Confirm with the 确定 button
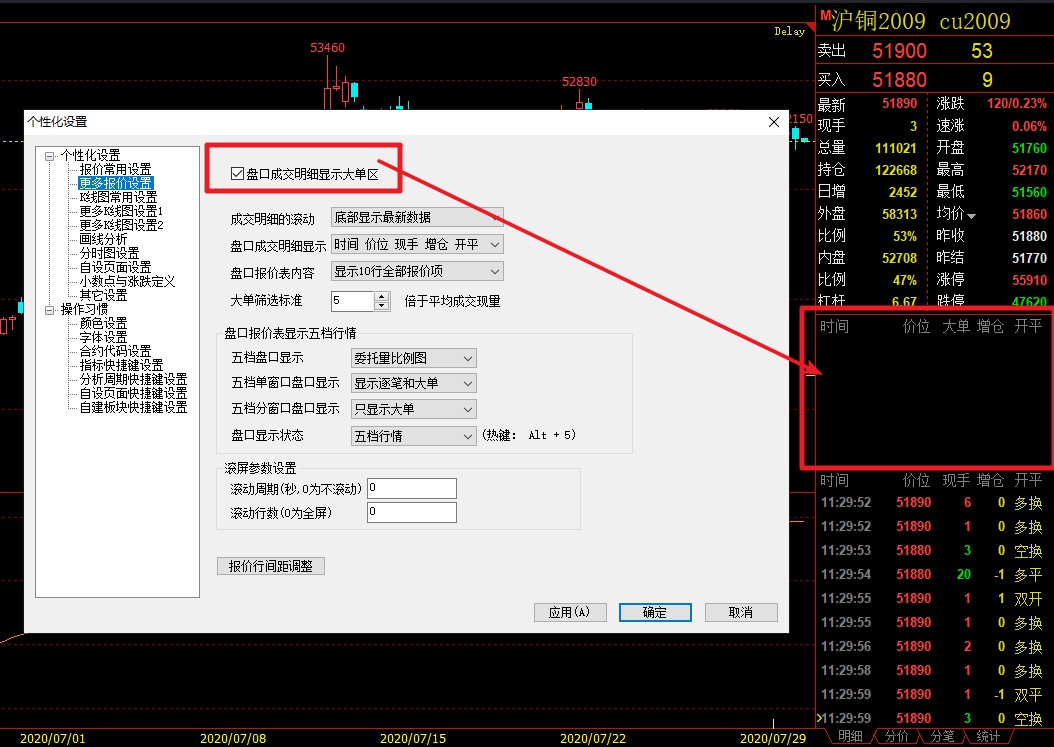 (x=655, y=612)
